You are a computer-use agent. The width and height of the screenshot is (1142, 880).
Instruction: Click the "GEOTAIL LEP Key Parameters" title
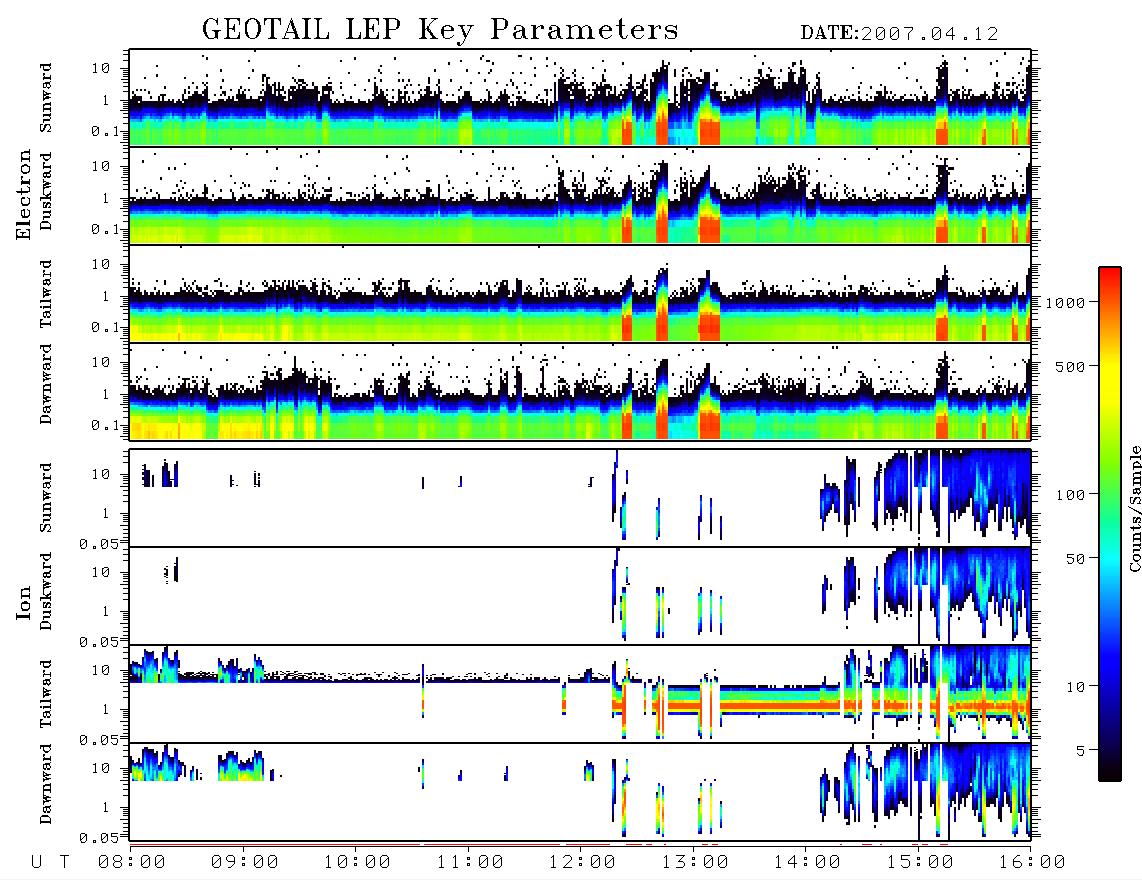440,30
